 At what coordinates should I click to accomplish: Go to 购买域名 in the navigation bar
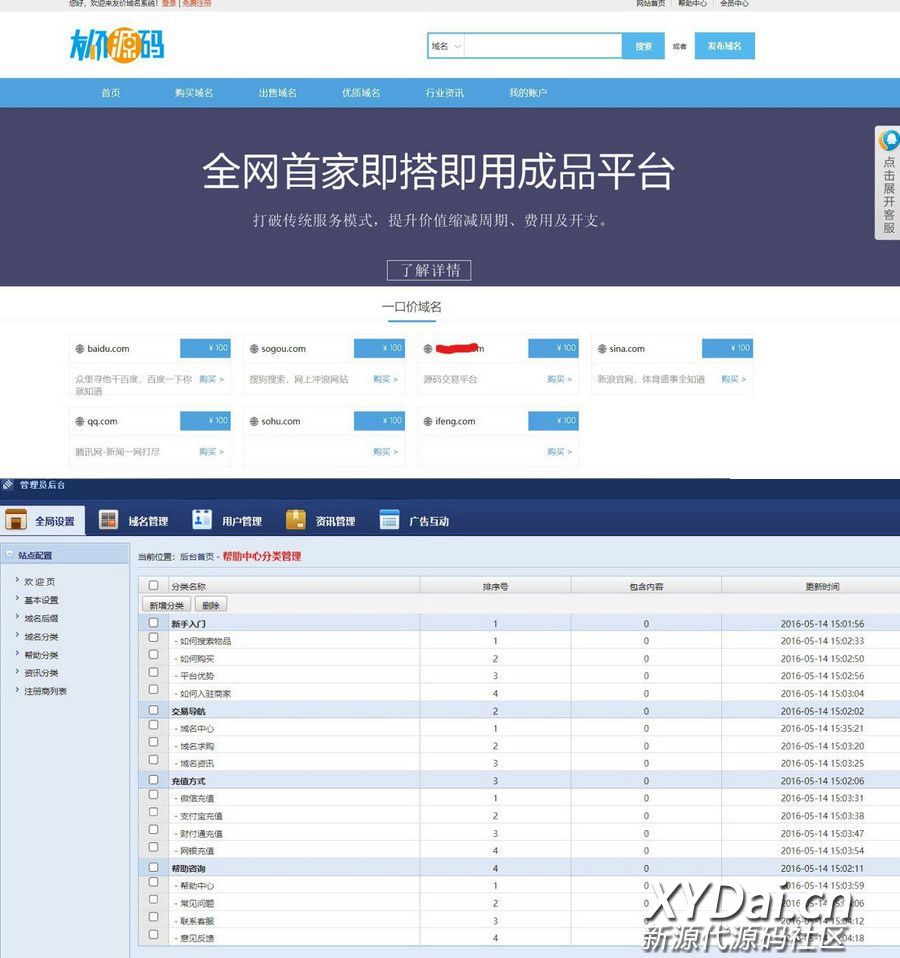(194, 93)
